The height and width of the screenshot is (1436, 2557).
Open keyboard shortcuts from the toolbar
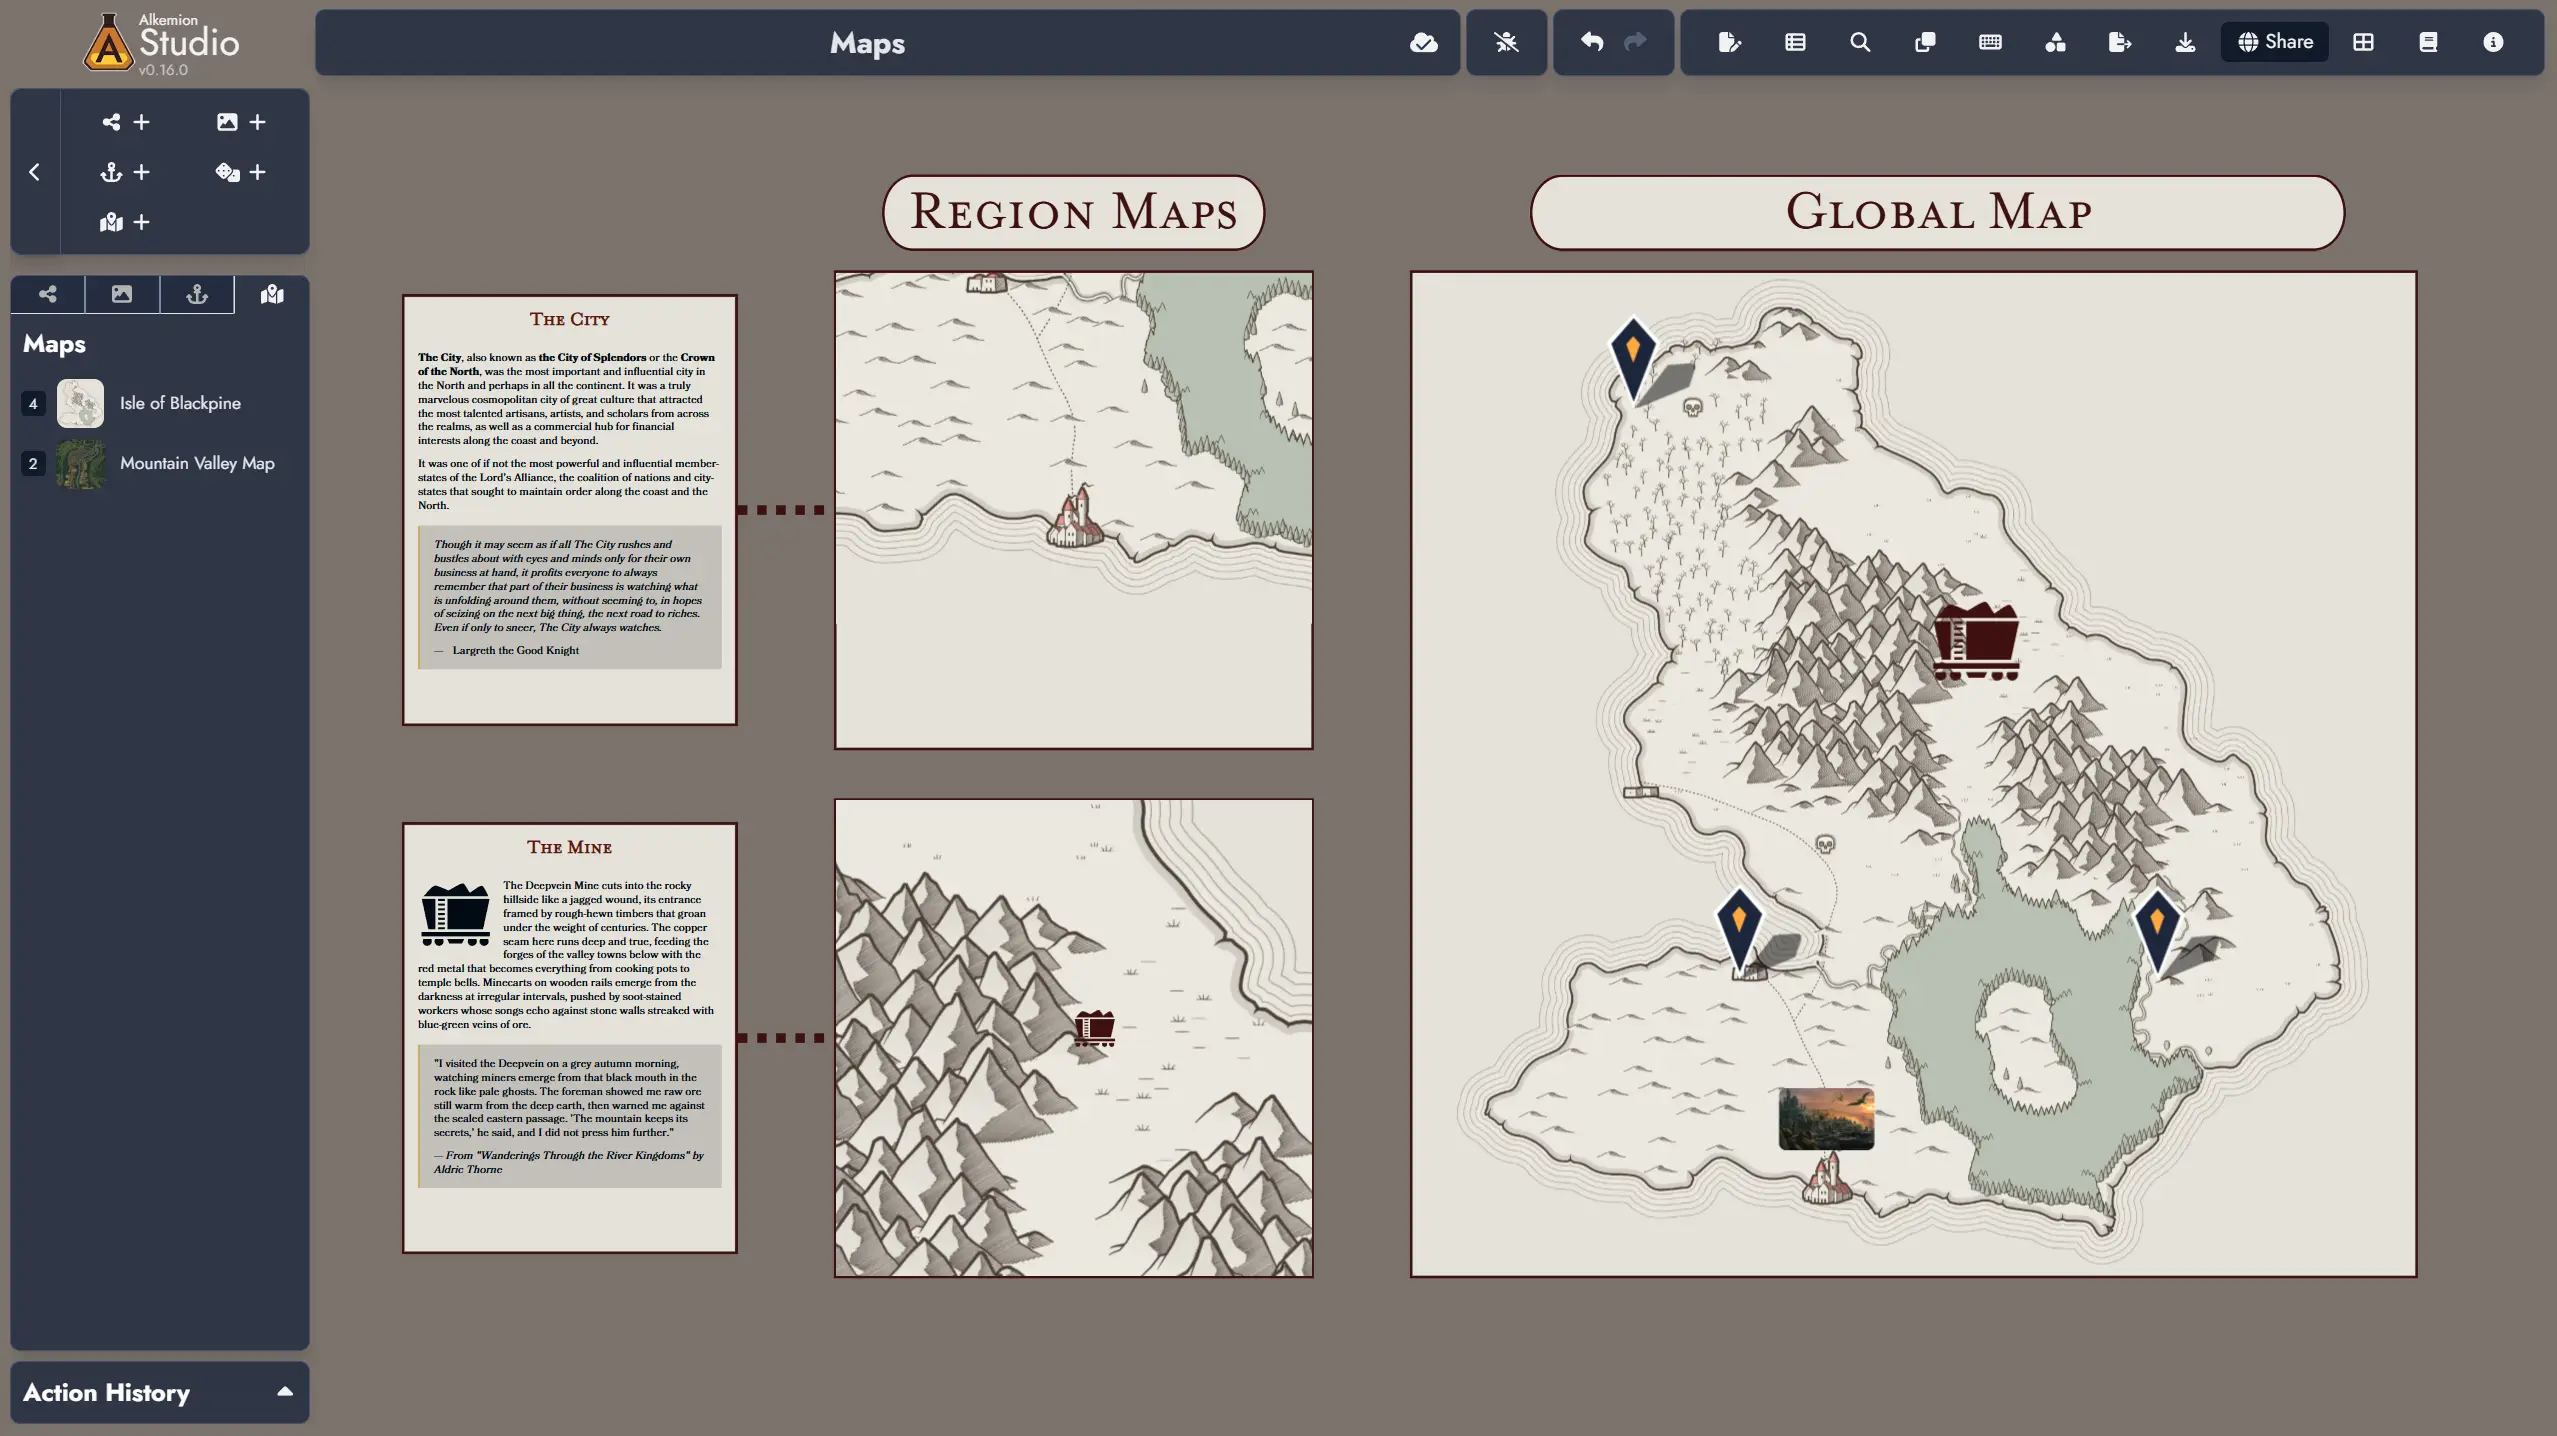coord(1989,42)
